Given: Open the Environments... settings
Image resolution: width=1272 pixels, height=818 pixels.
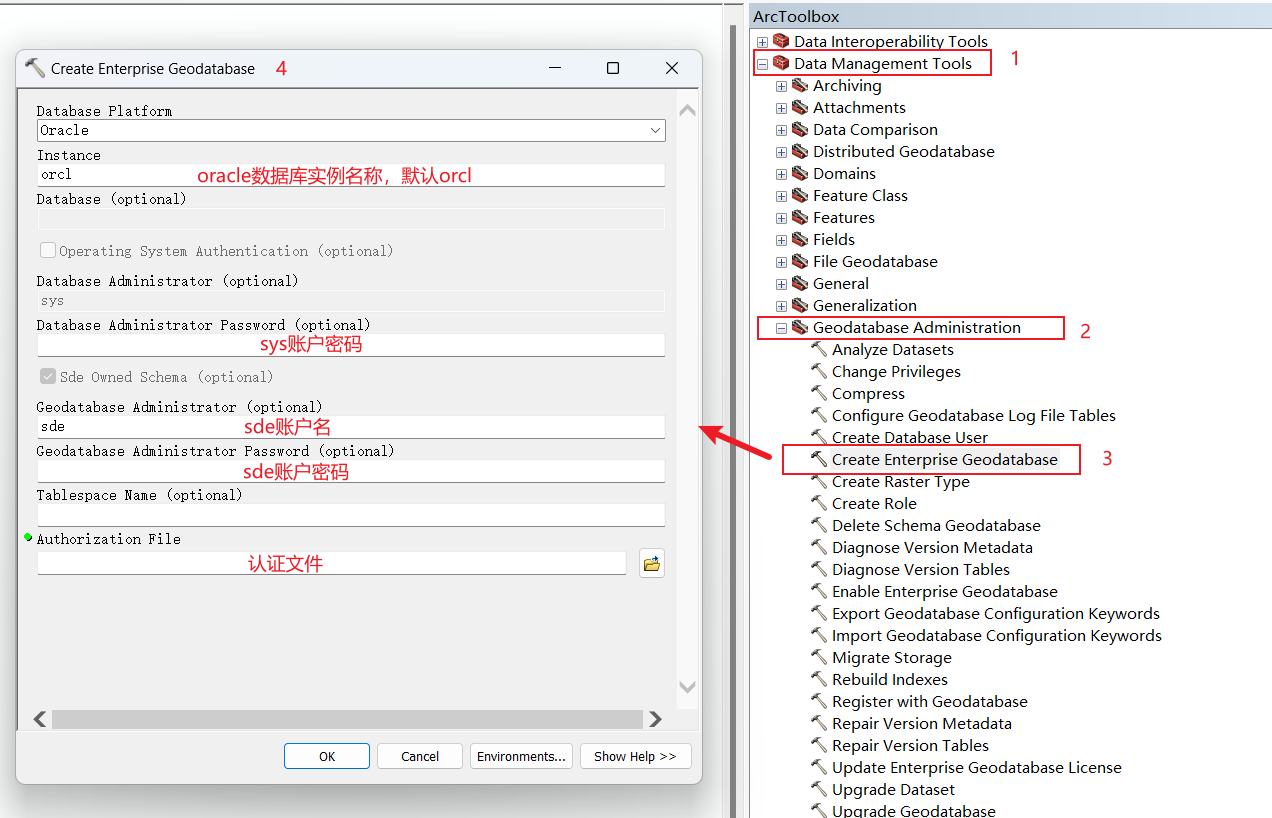Looking at the screenshot, I should [x=521, y=756].
